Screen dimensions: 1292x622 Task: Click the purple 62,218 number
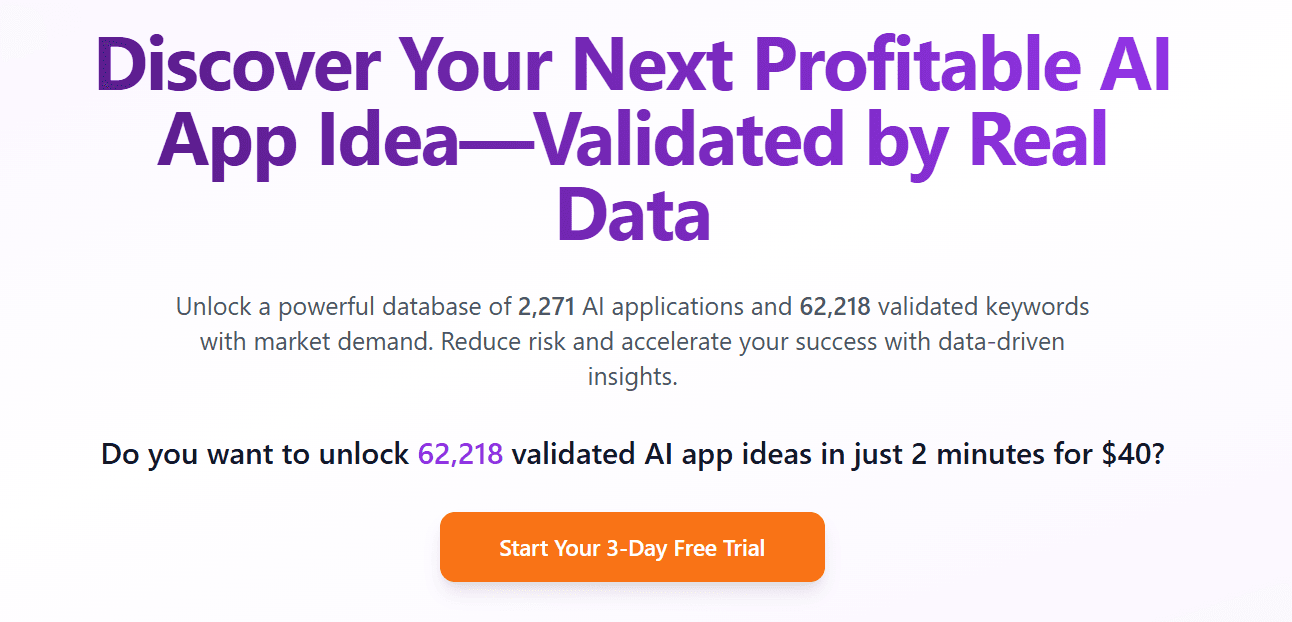(460, 454)
